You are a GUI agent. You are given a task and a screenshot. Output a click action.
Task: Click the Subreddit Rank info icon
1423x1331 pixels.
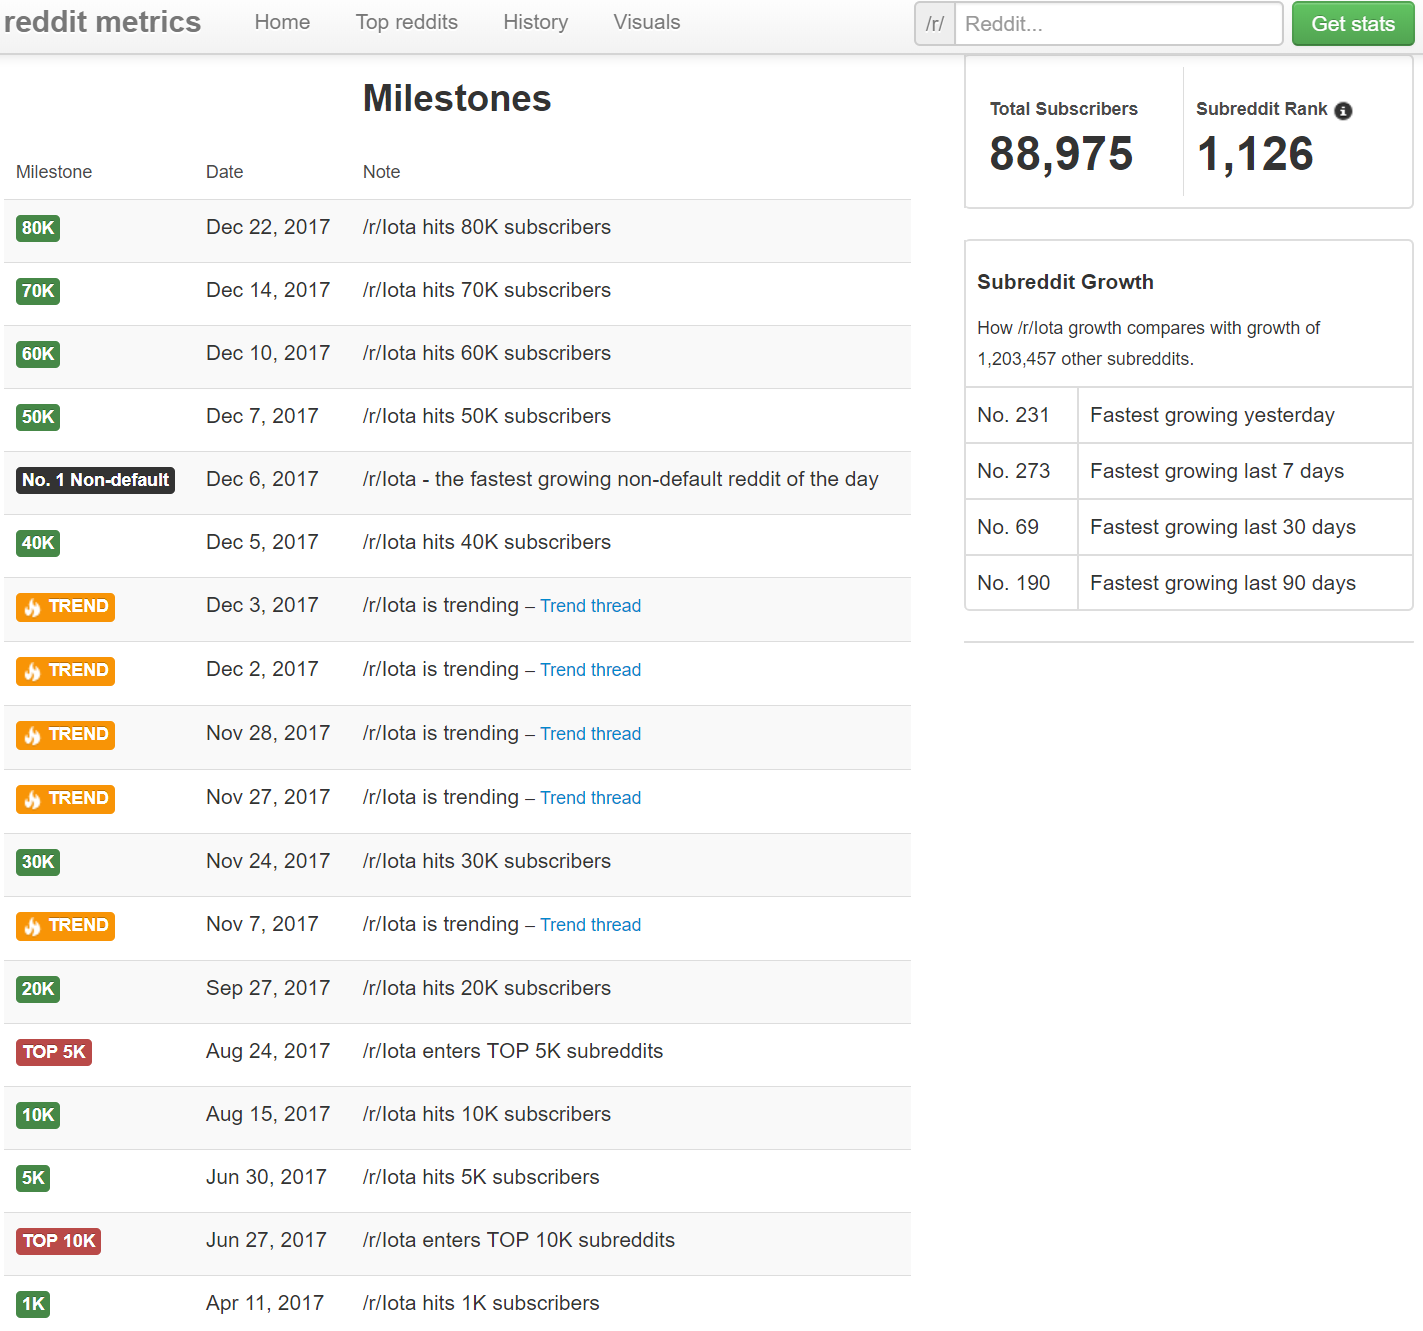[x=1343, y=111]
